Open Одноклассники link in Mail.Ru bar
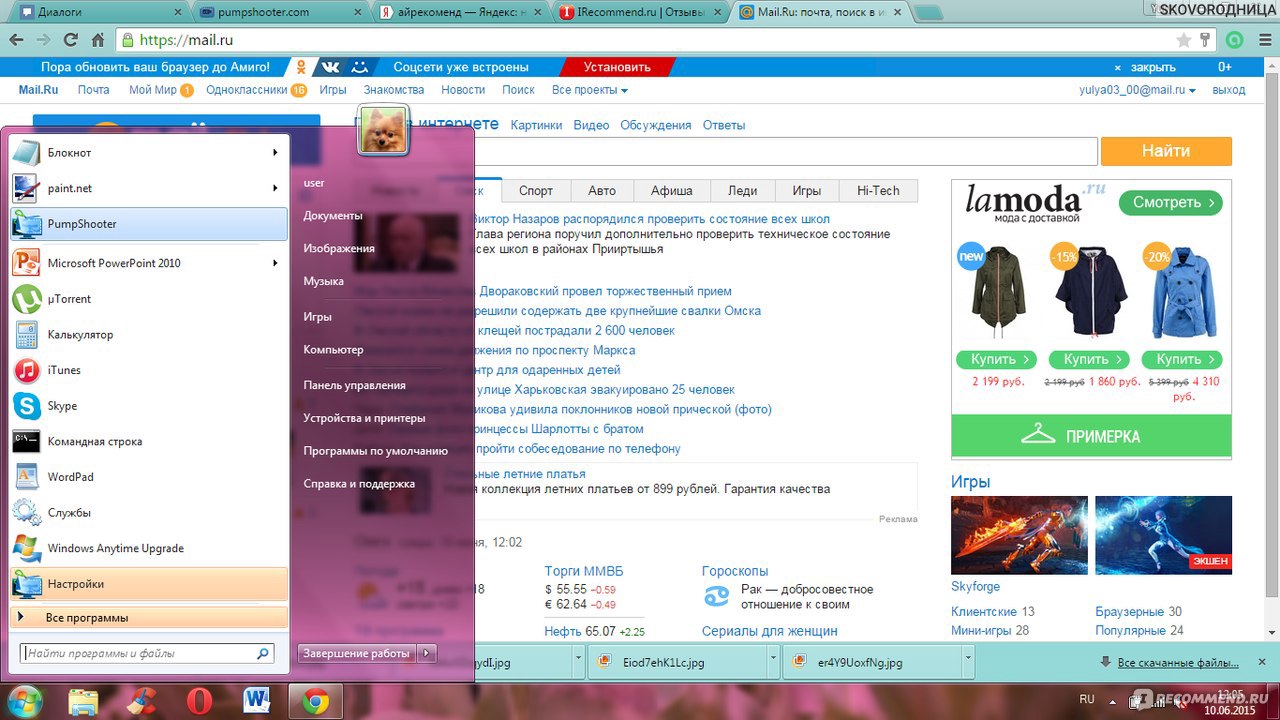The height and width of the screenshot is (720, 1280). click(x=247, y=90)
